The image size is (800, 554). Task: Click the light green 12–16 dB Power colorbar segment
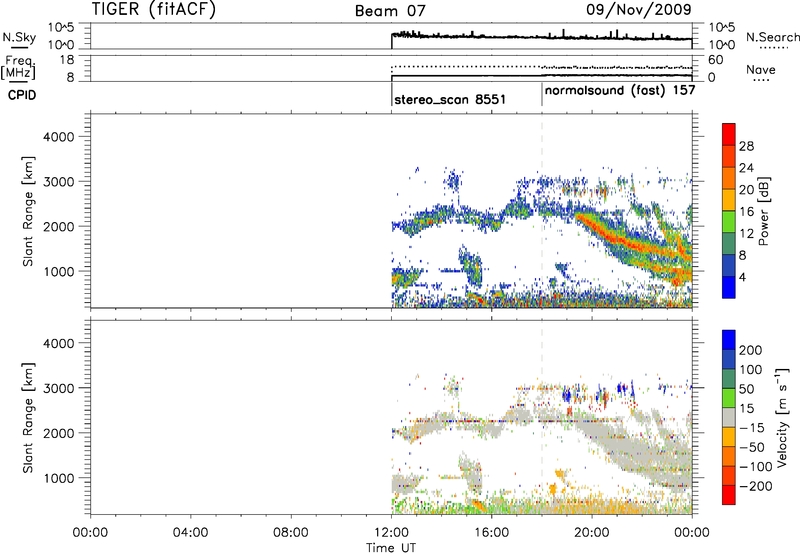(x=729, y=222)
